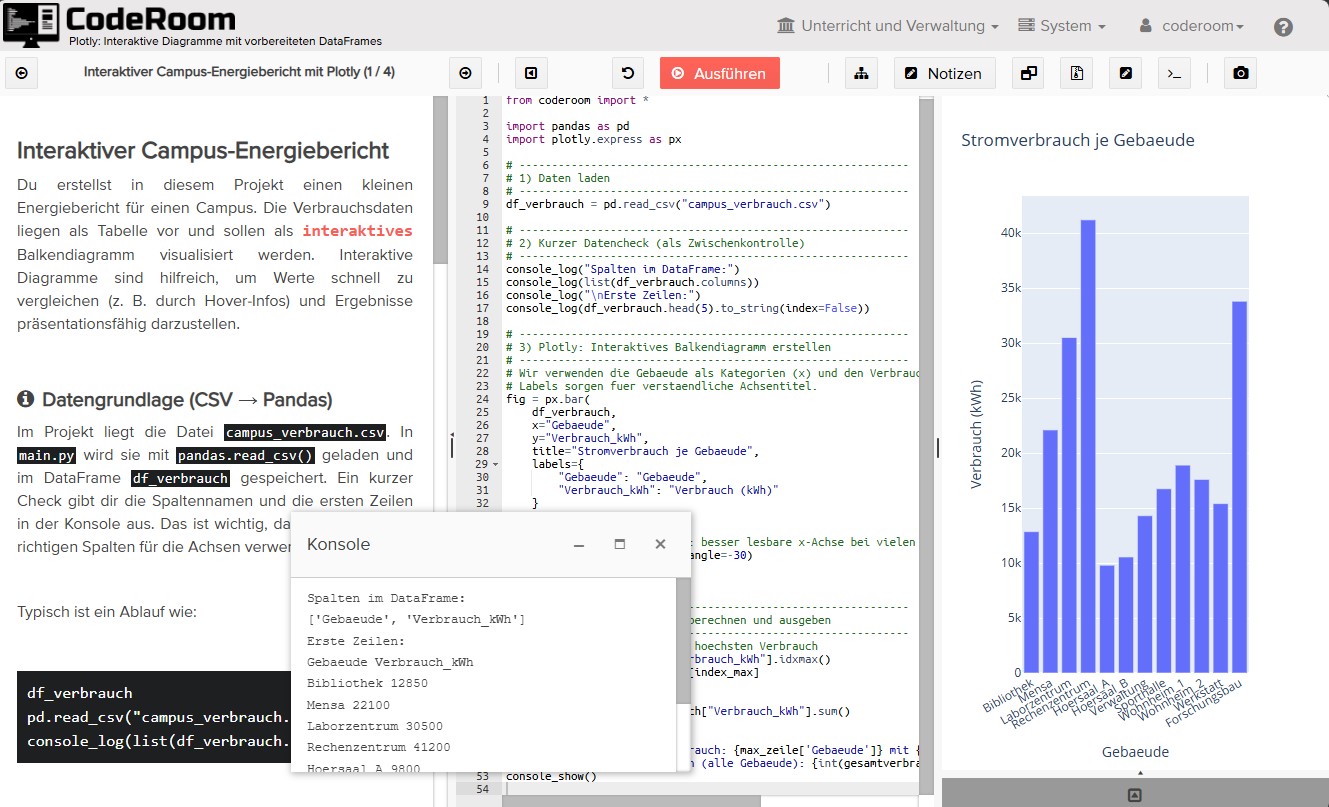The image size is (1329, 807).
Task: Click the console_show() code line
Action: [x=551, y=776]
